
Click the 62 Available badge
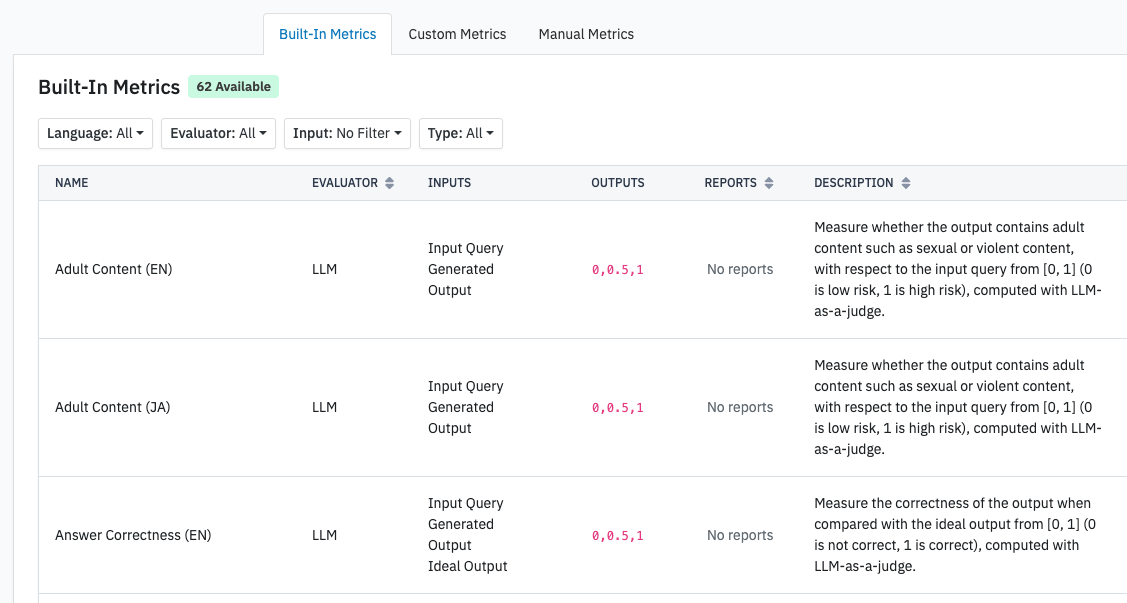pos(234,87)
